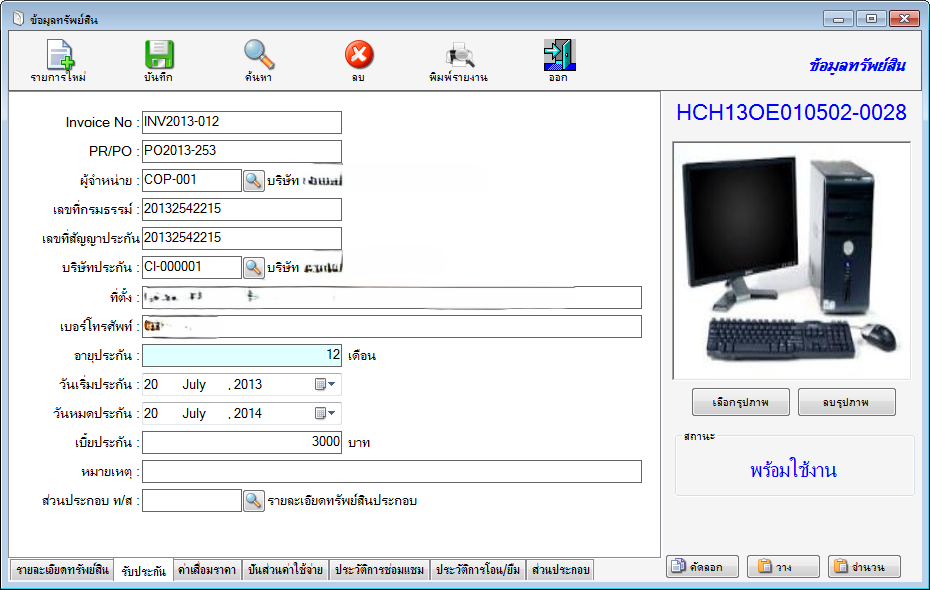Click รายละเอียดทรัพย์สินประกอบ label text
This screenshot has width=930, height=590.
pyautogui.click(x=342, y=500)
